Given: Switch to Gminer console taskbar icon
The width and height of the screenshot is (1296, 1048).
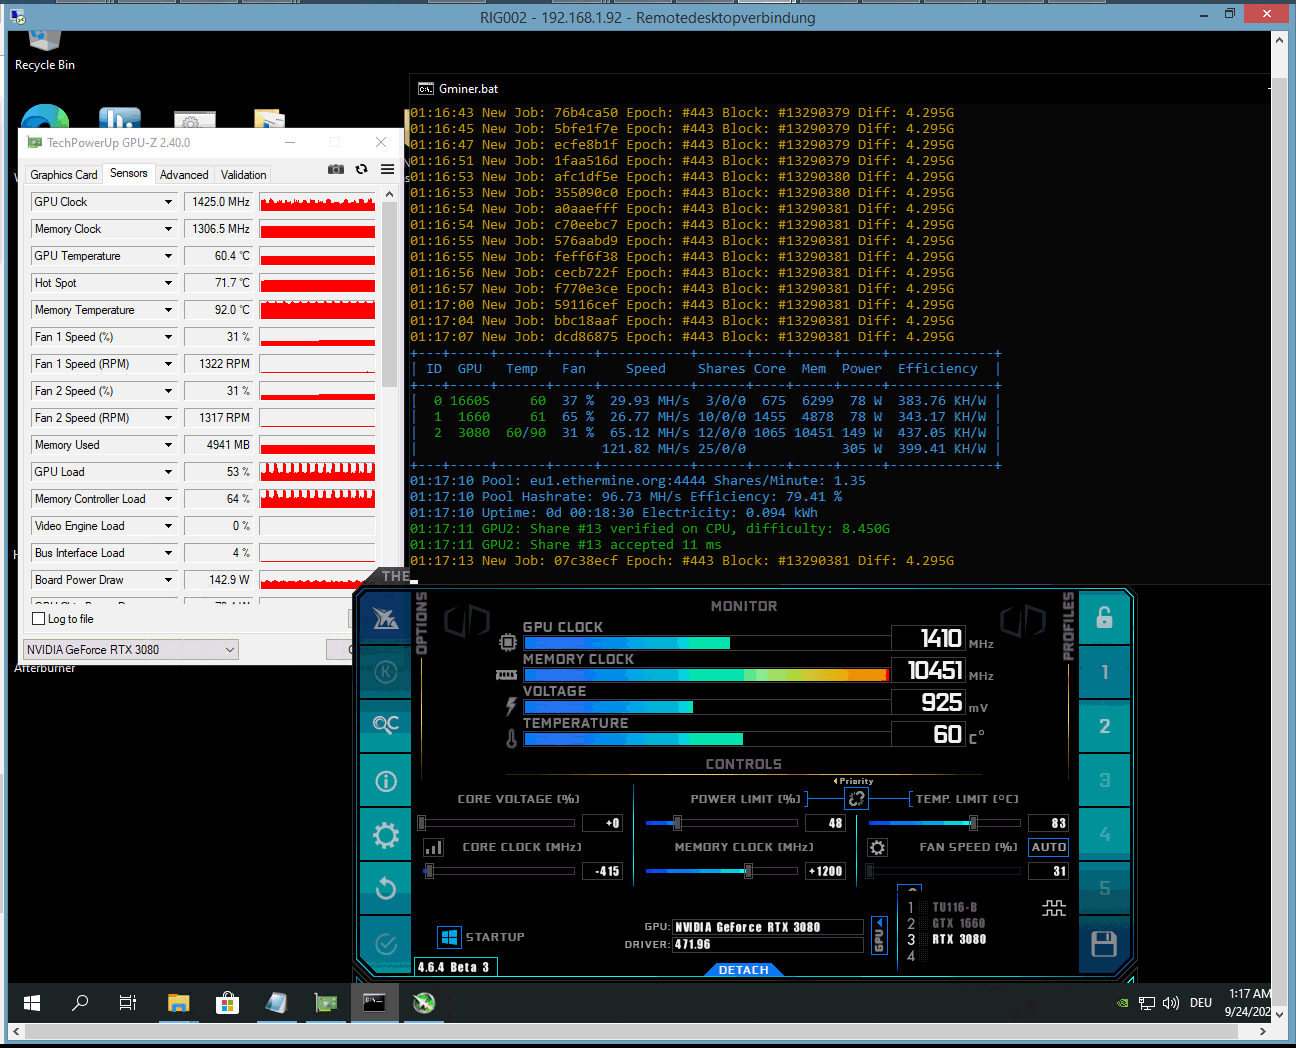Looking at the screenshot, I should (x=374, y=1002).
